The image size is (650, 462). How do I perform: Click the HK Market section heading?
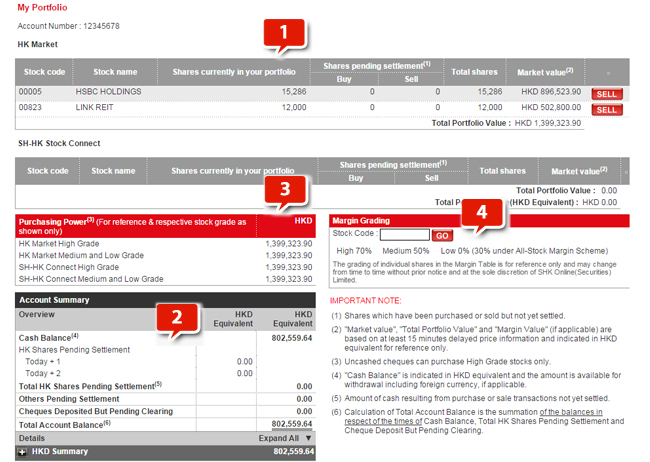[37, 44]
